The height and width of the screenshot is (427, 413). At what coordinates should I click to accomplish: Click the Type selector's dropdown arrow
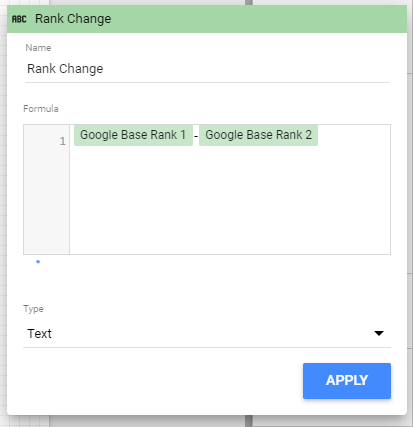[379, 333]
